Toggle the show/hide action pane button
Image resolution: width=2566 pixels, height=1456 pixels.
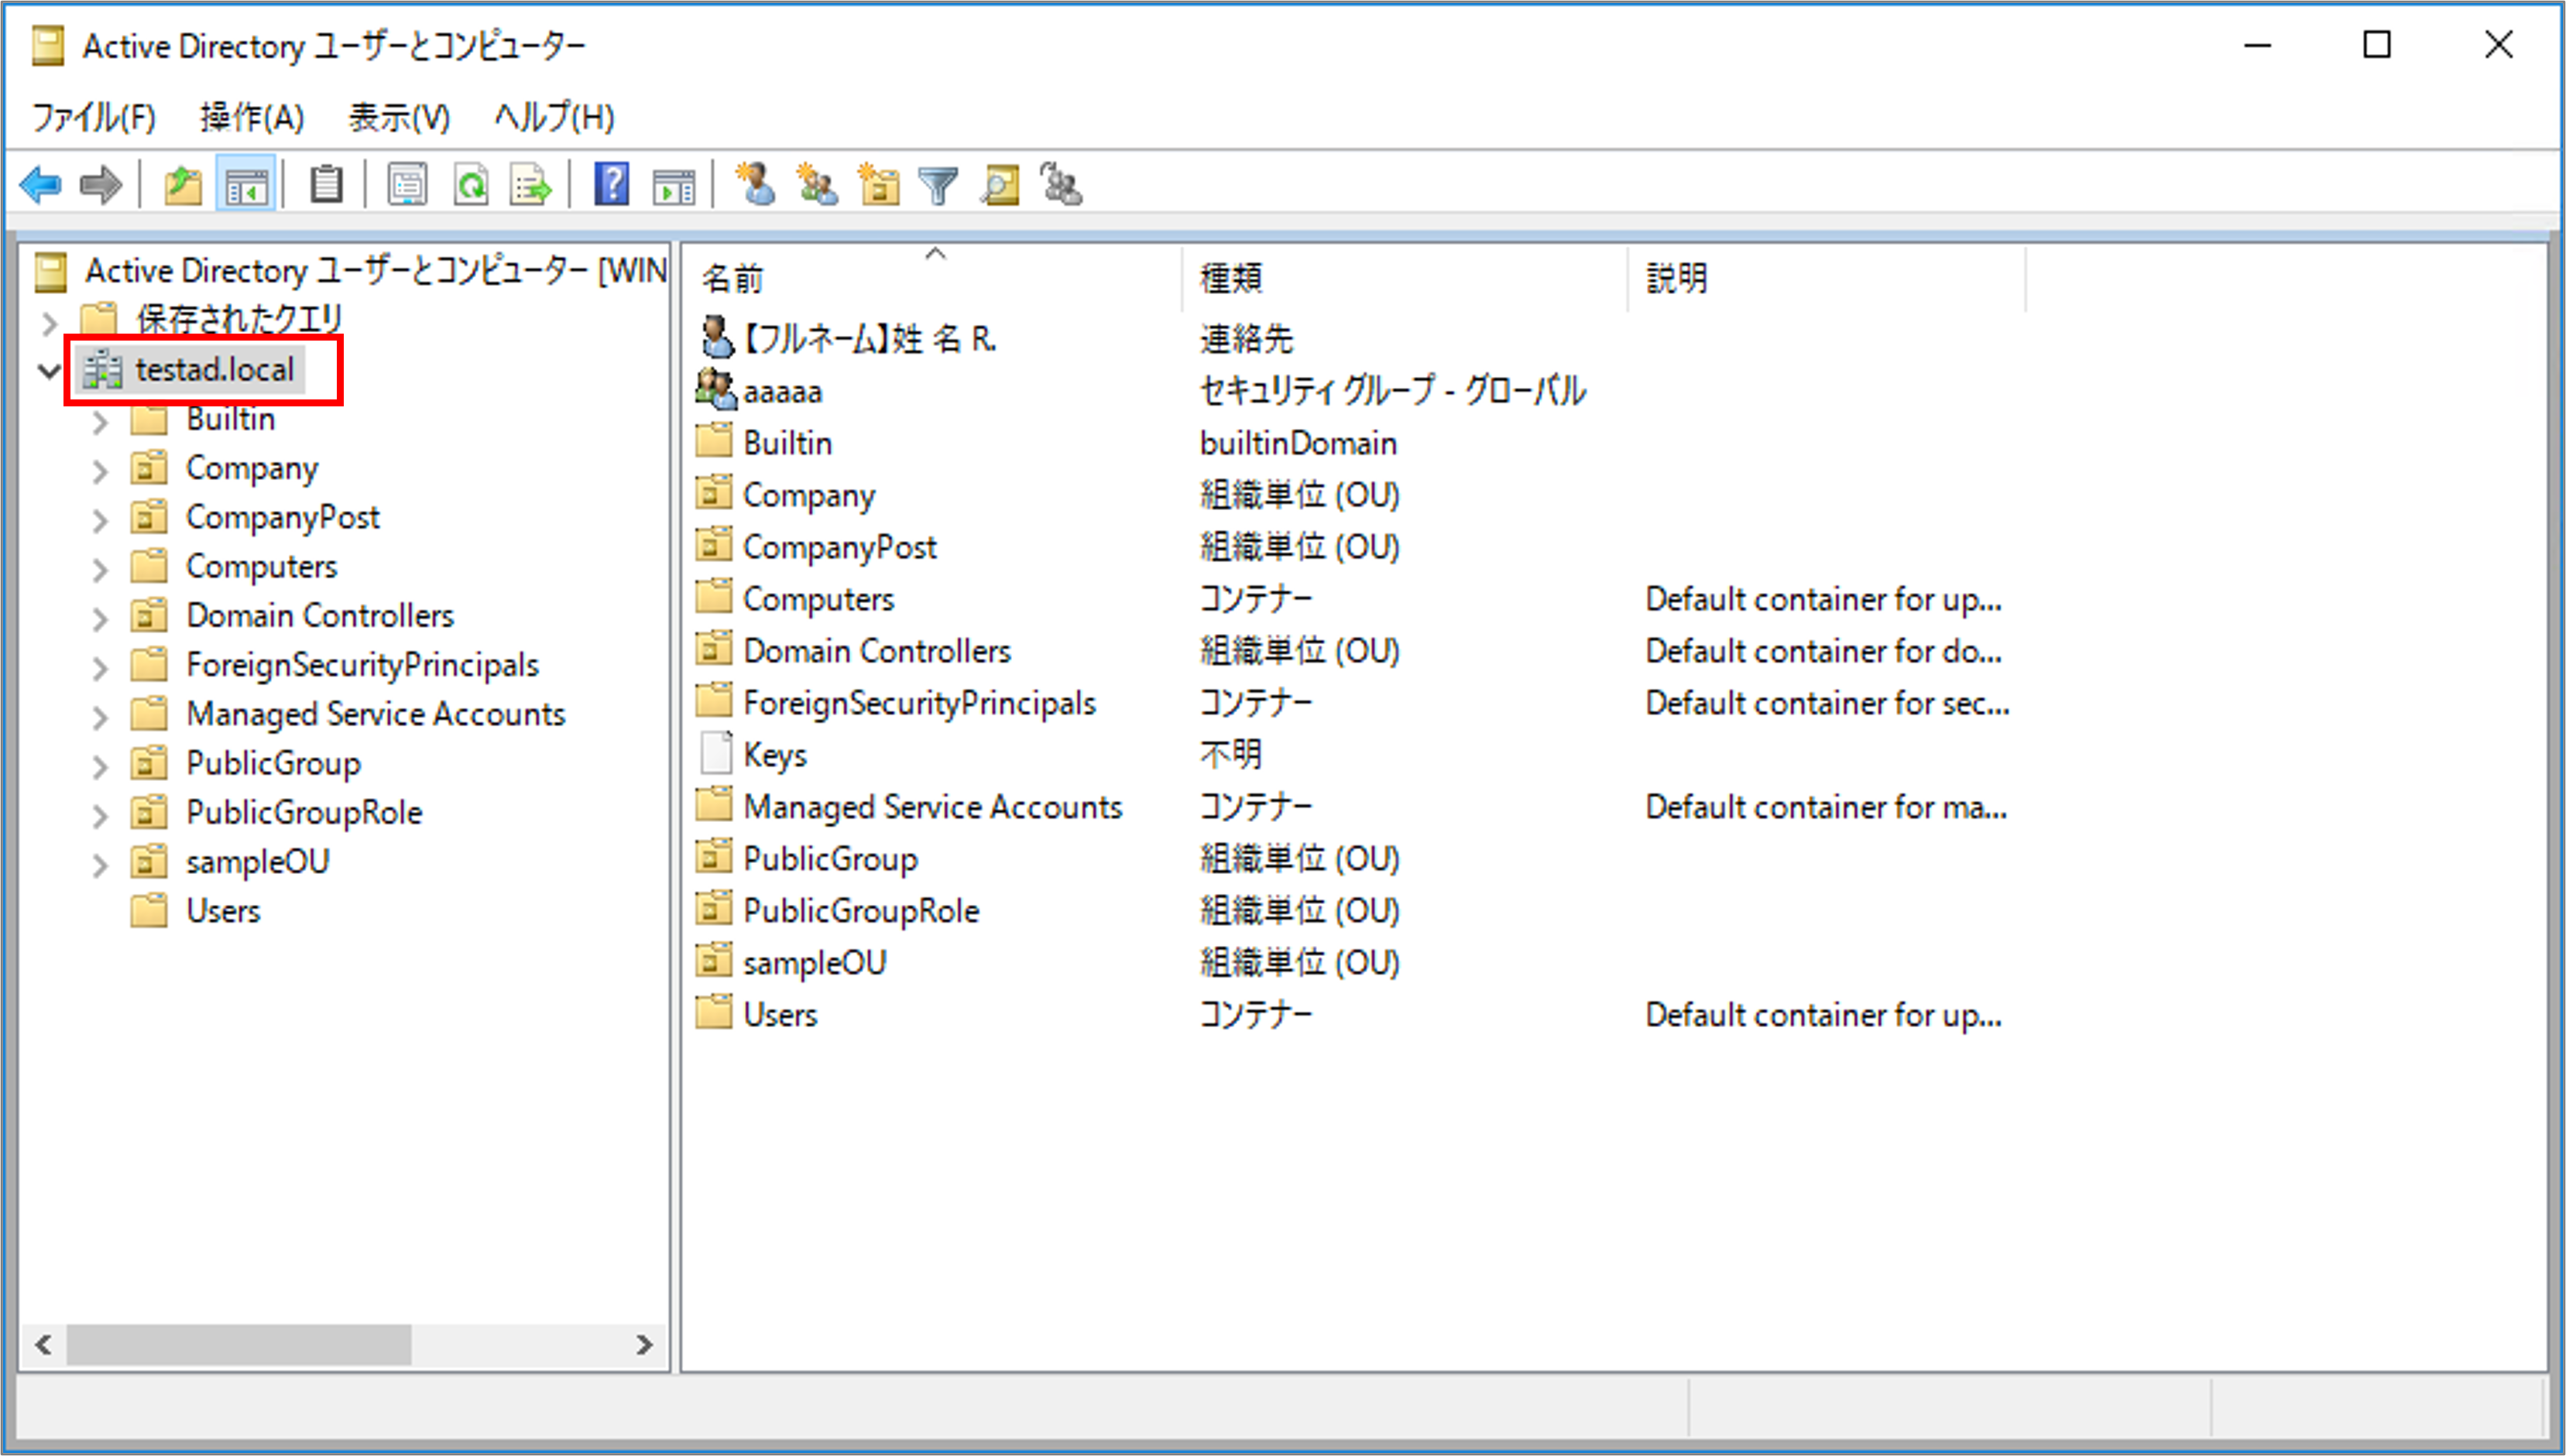pyautogui.click(x=673, y=185)
